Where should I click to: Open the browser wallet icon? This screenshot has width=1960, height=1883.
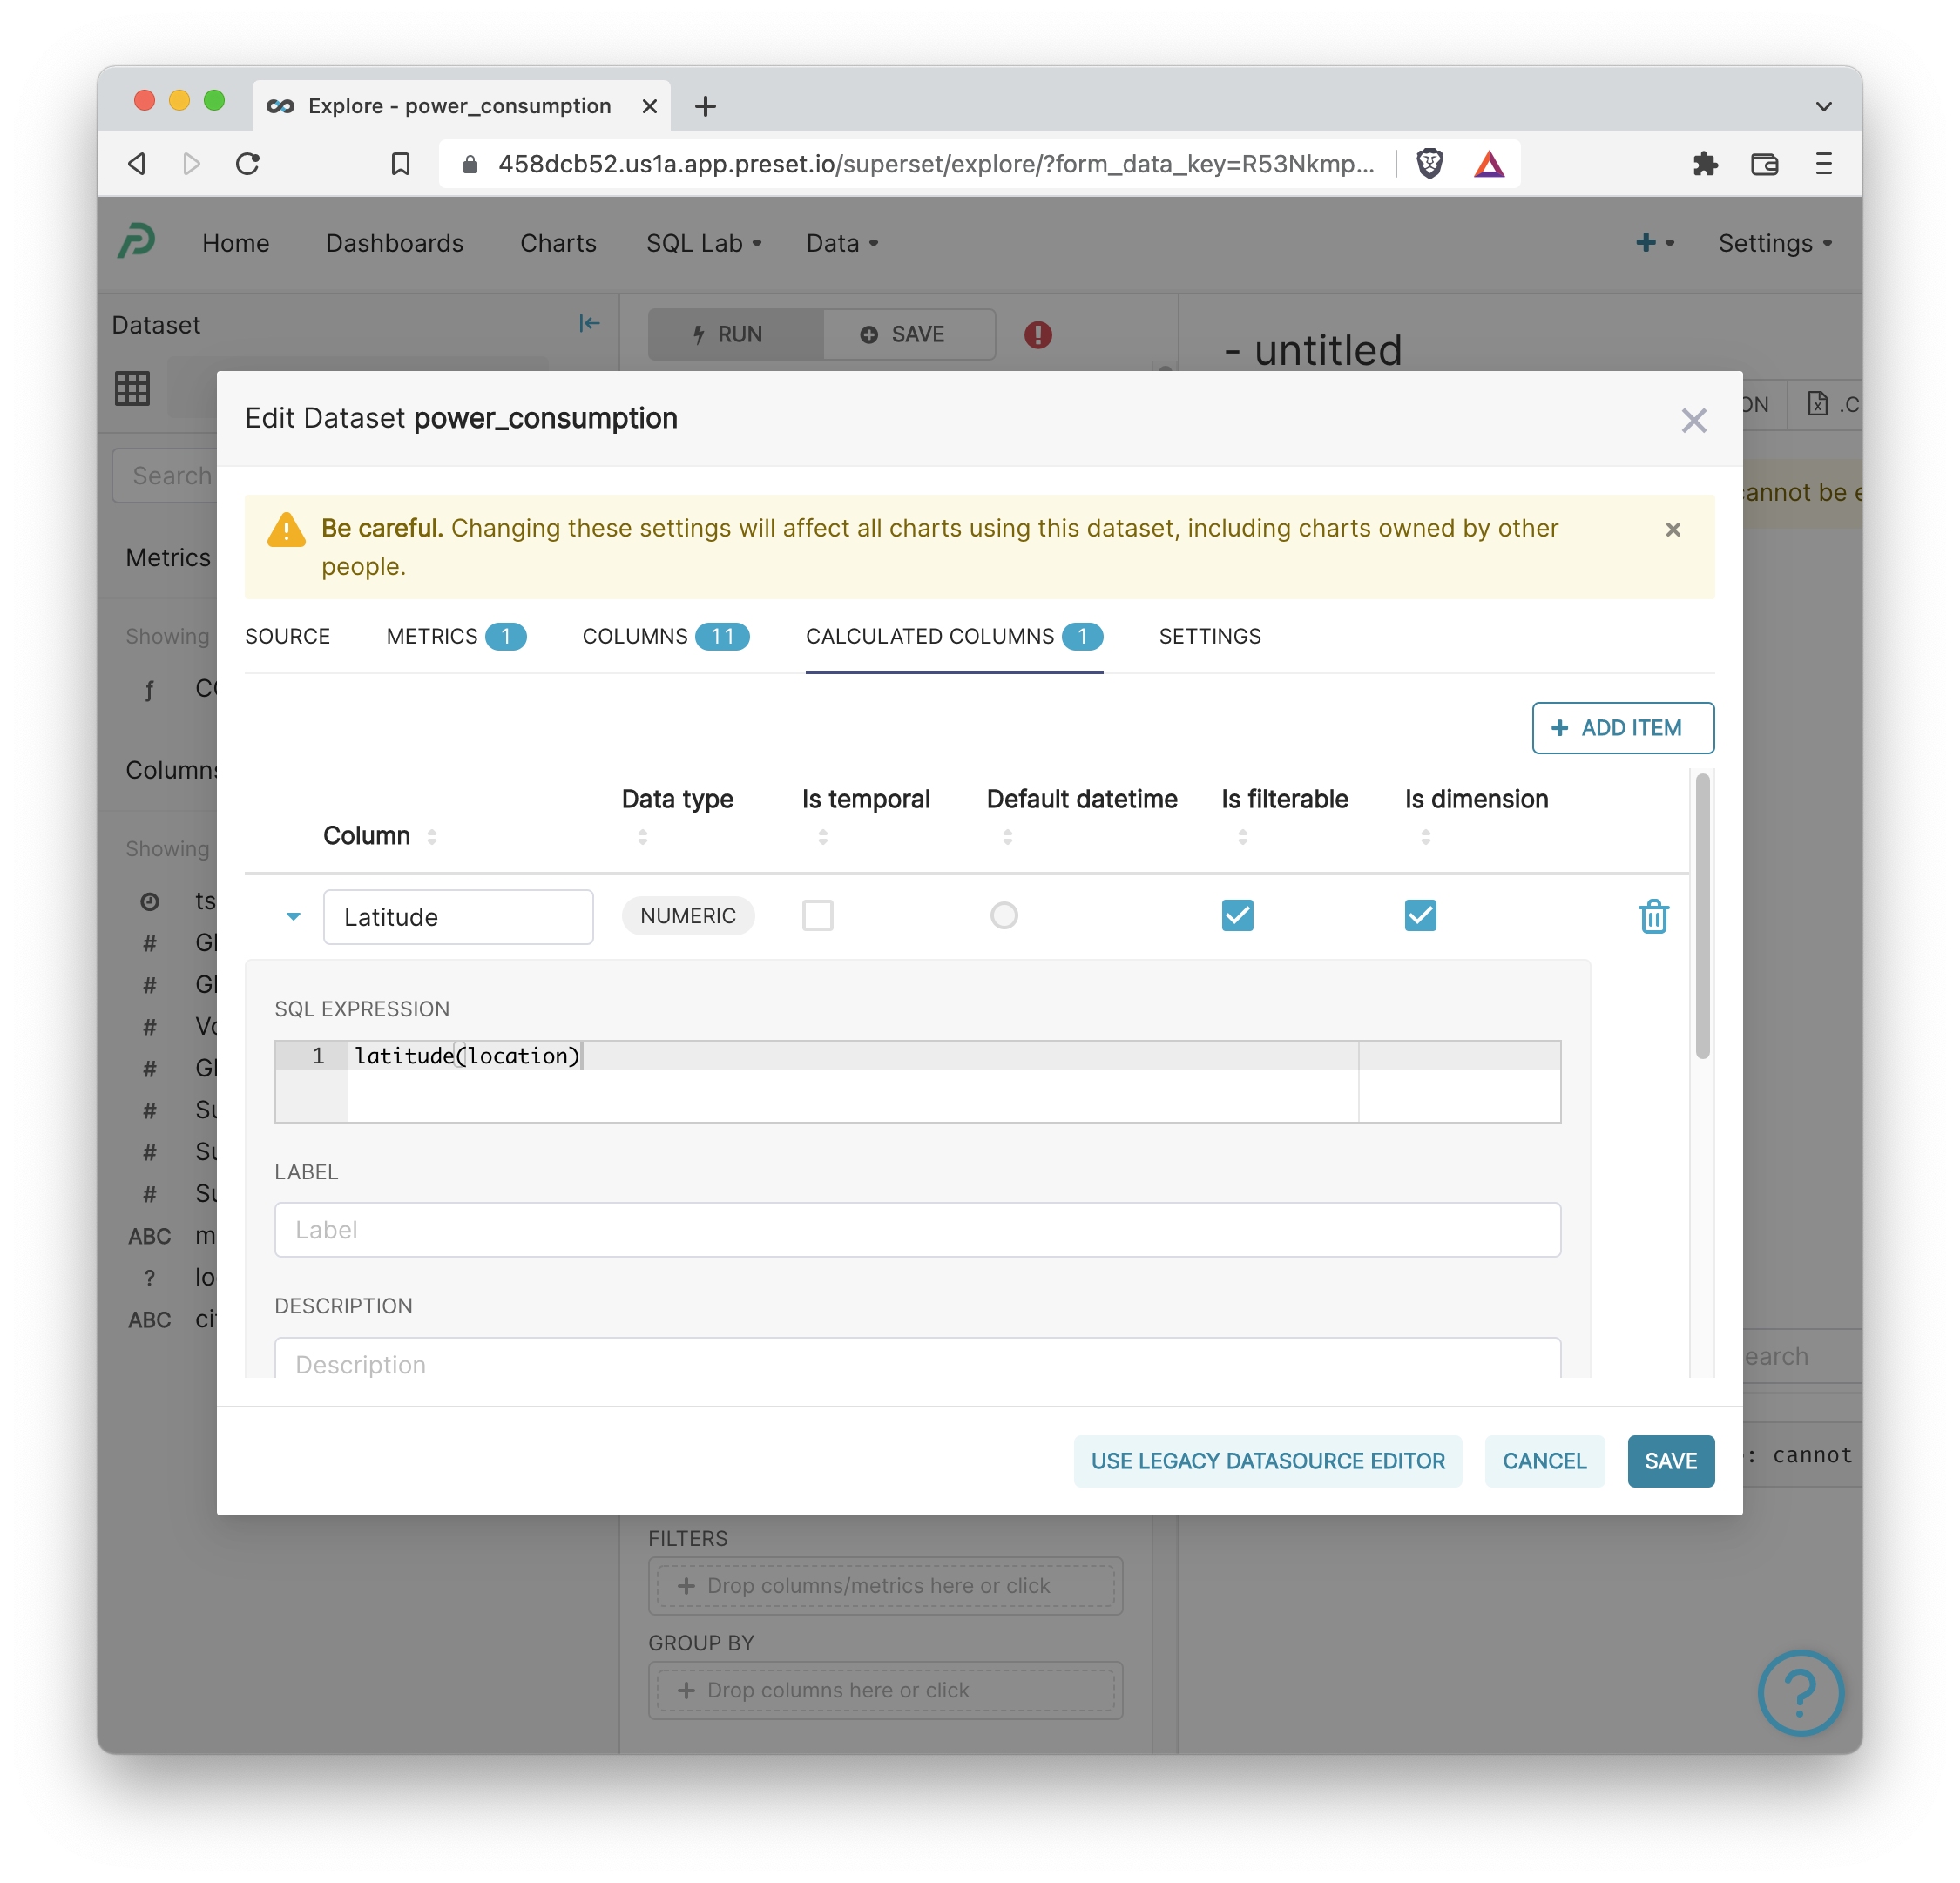1764,164
